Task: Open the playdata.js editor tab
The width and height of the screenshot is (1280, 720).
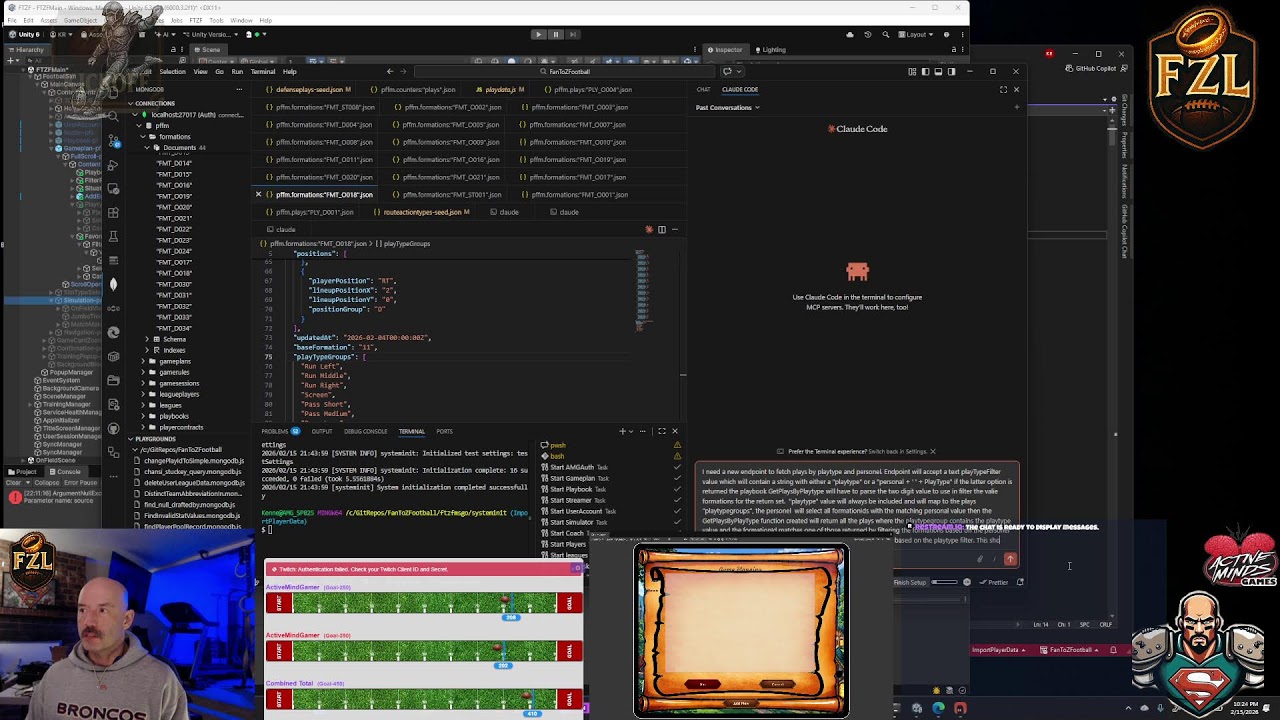Action: (500, 89)
